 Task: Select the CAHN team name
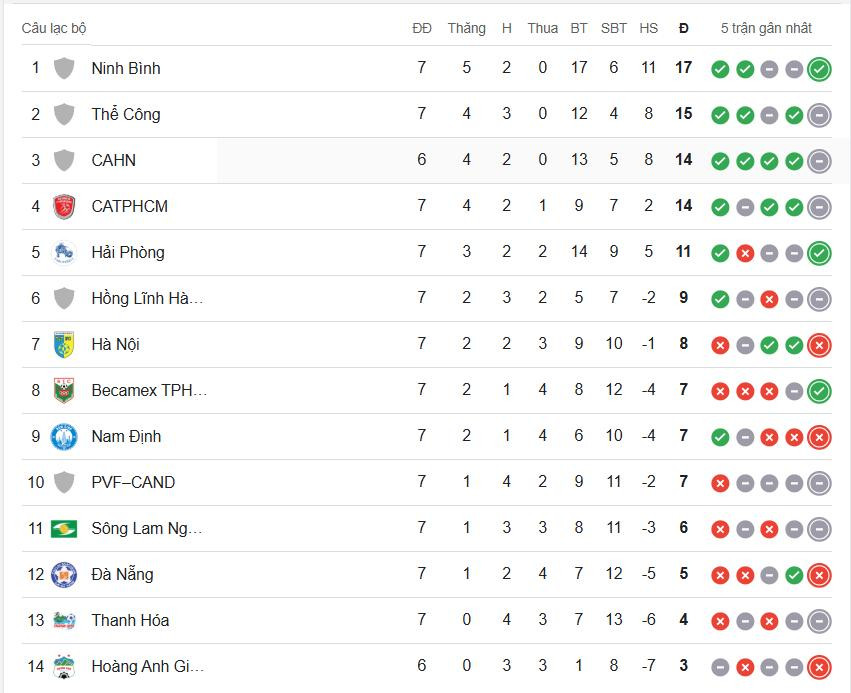coord(113,160)
